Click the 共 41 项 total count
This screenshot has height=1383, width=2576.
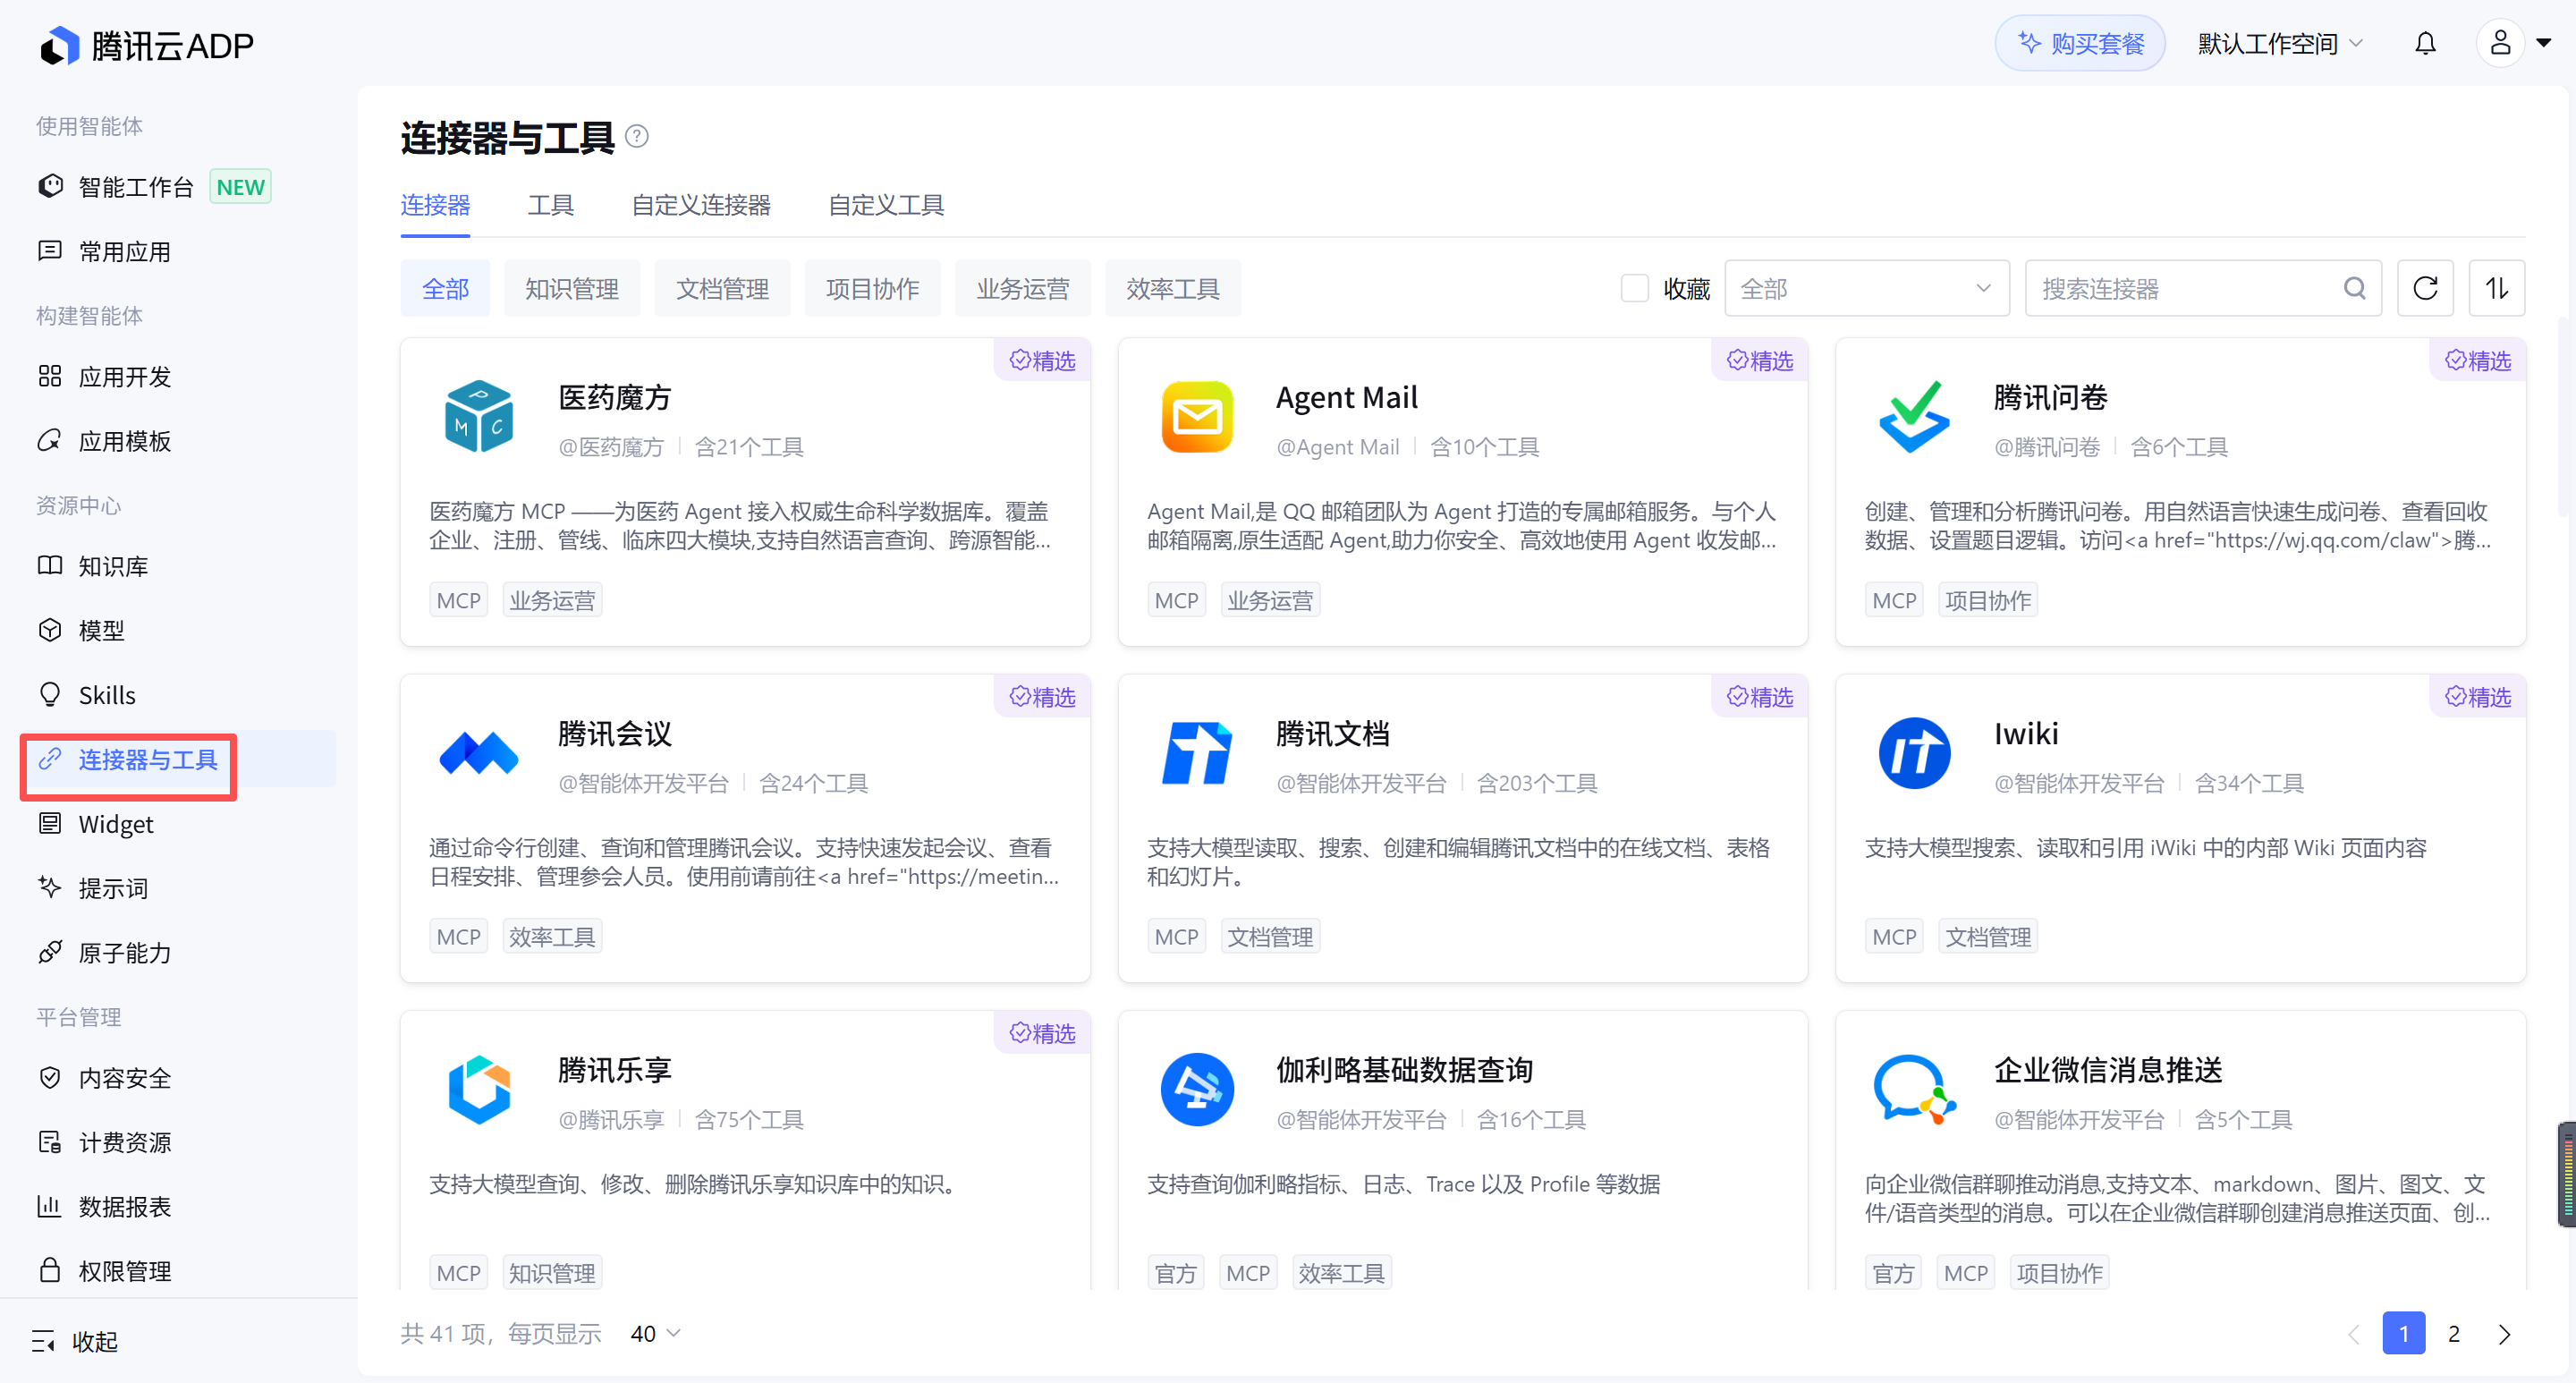tap(441, 1333)
